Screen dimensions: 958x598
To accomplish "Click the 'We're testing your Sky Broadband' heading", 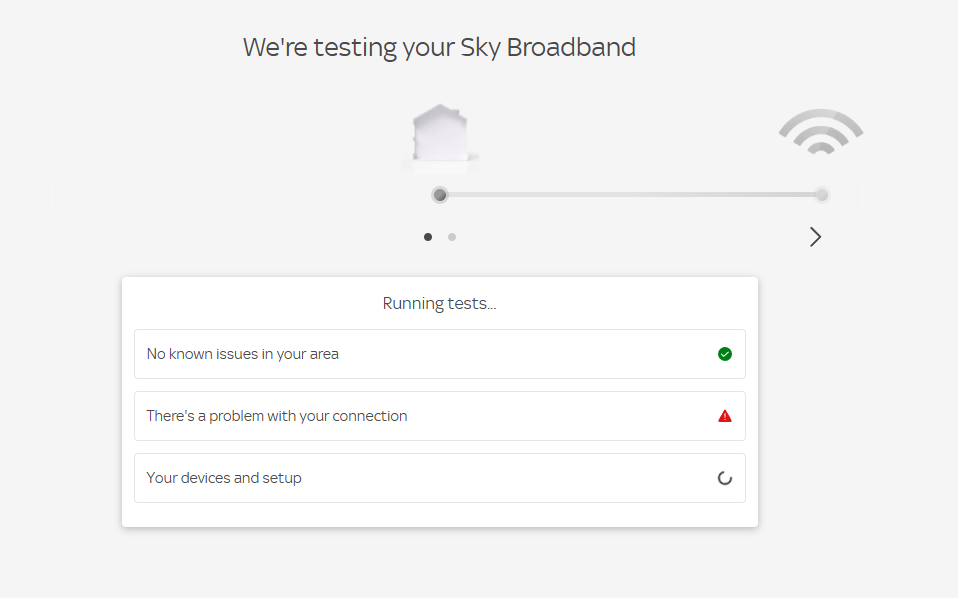I will pyautogui.click(x=439, y=47).
